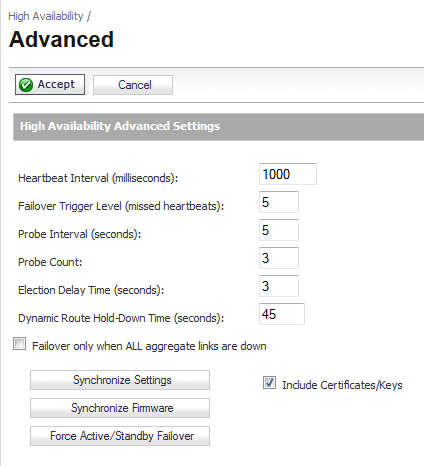424x466 pixels.
Task: Click the Synchronize Settings button
Action: 120,380
